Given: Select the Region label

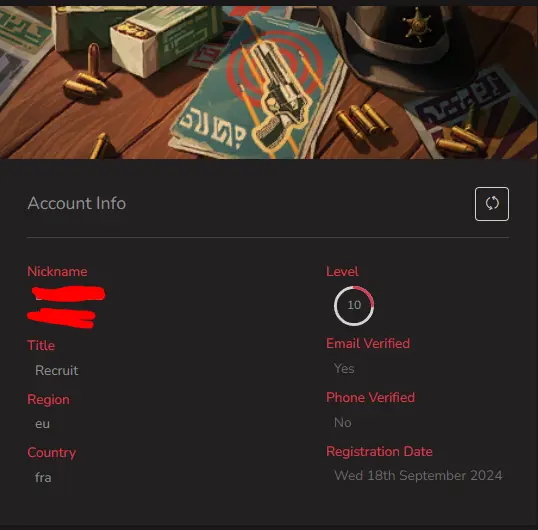Looking at the screenshot, I should pyautogui.click(x=48, y=400).
